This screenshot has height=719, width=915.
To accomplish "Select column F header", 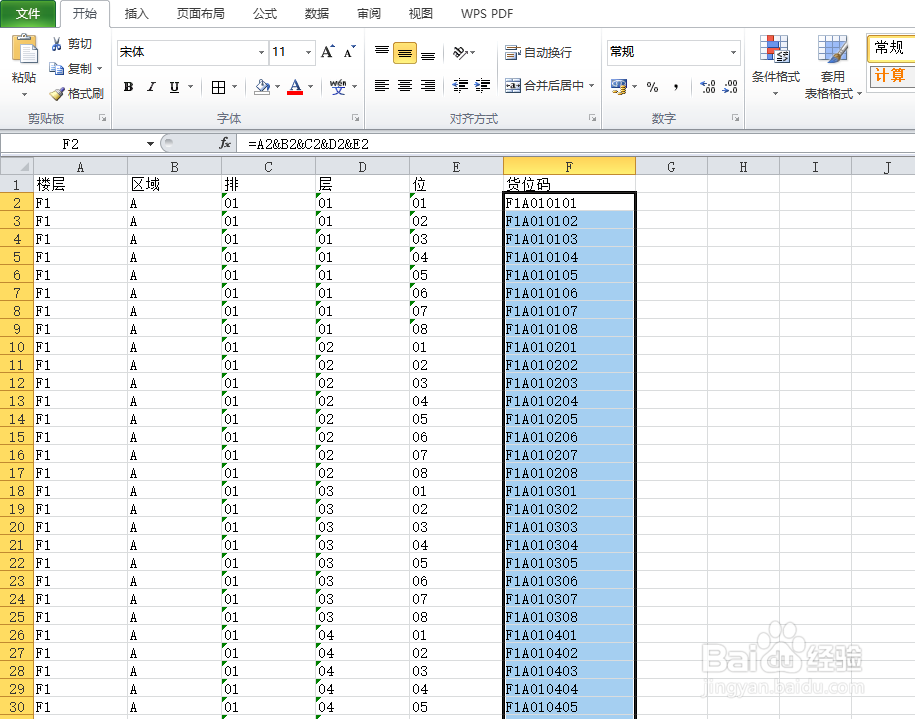I will [569, 166].
